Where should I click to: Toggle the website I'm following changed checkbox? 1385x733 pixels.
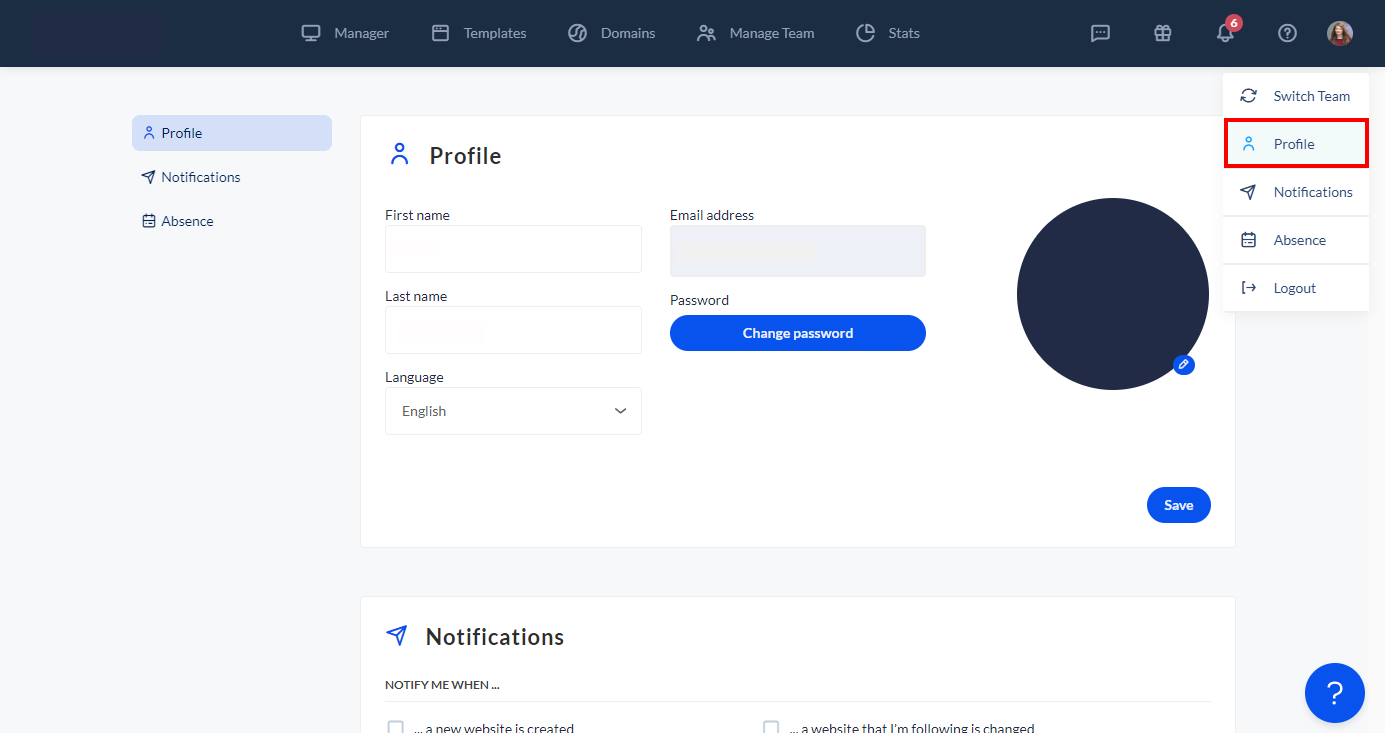(x=771, y=727)
